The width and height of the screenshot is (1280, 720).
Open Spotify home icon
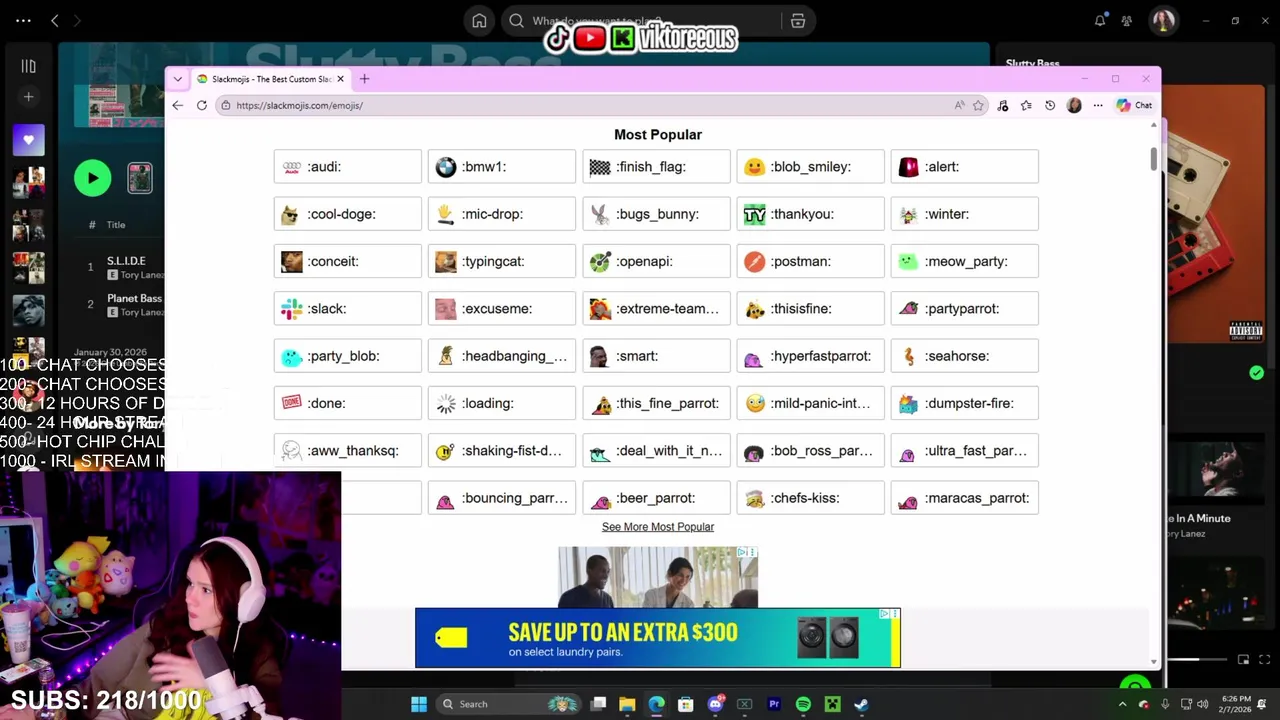(479, 21)
